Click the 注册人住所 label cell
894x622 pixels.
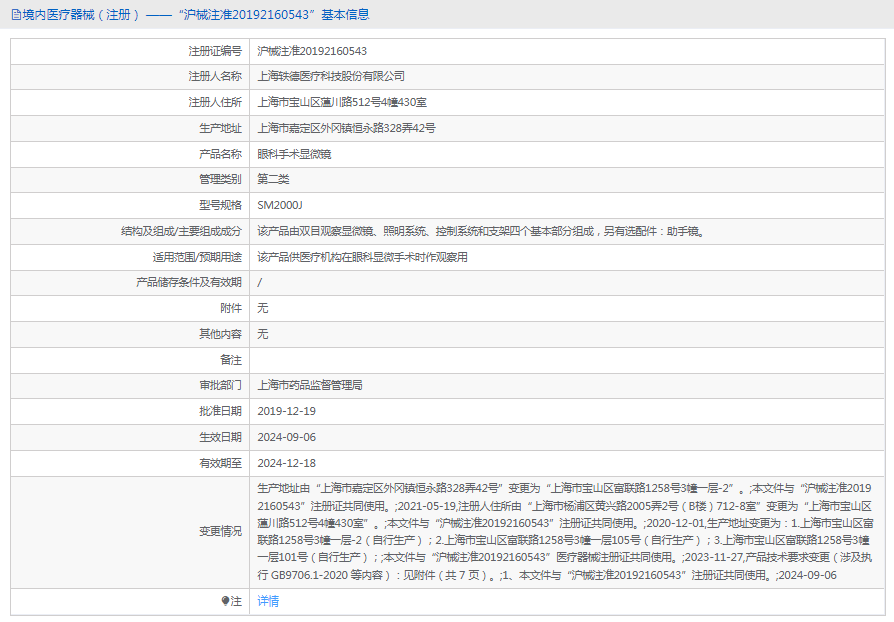pos(130,103)
